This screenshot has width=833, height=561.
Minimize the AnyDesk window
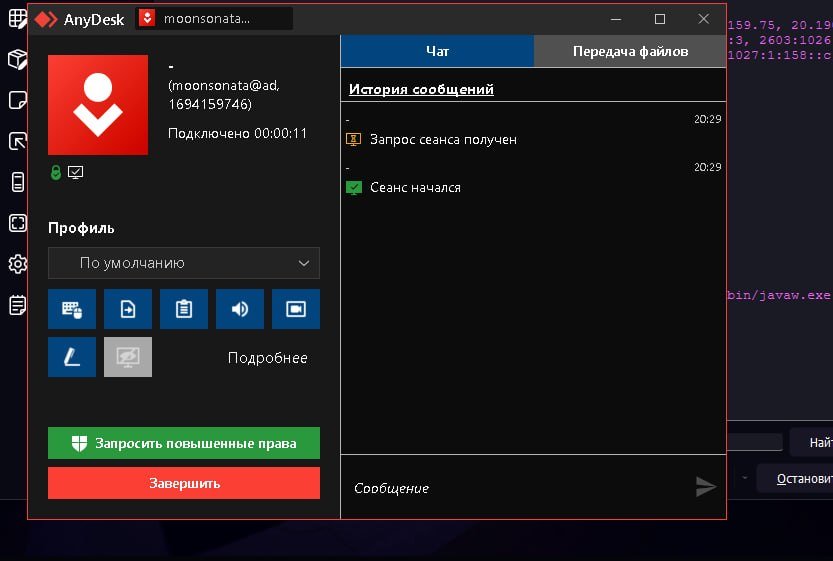coord(616,19)
